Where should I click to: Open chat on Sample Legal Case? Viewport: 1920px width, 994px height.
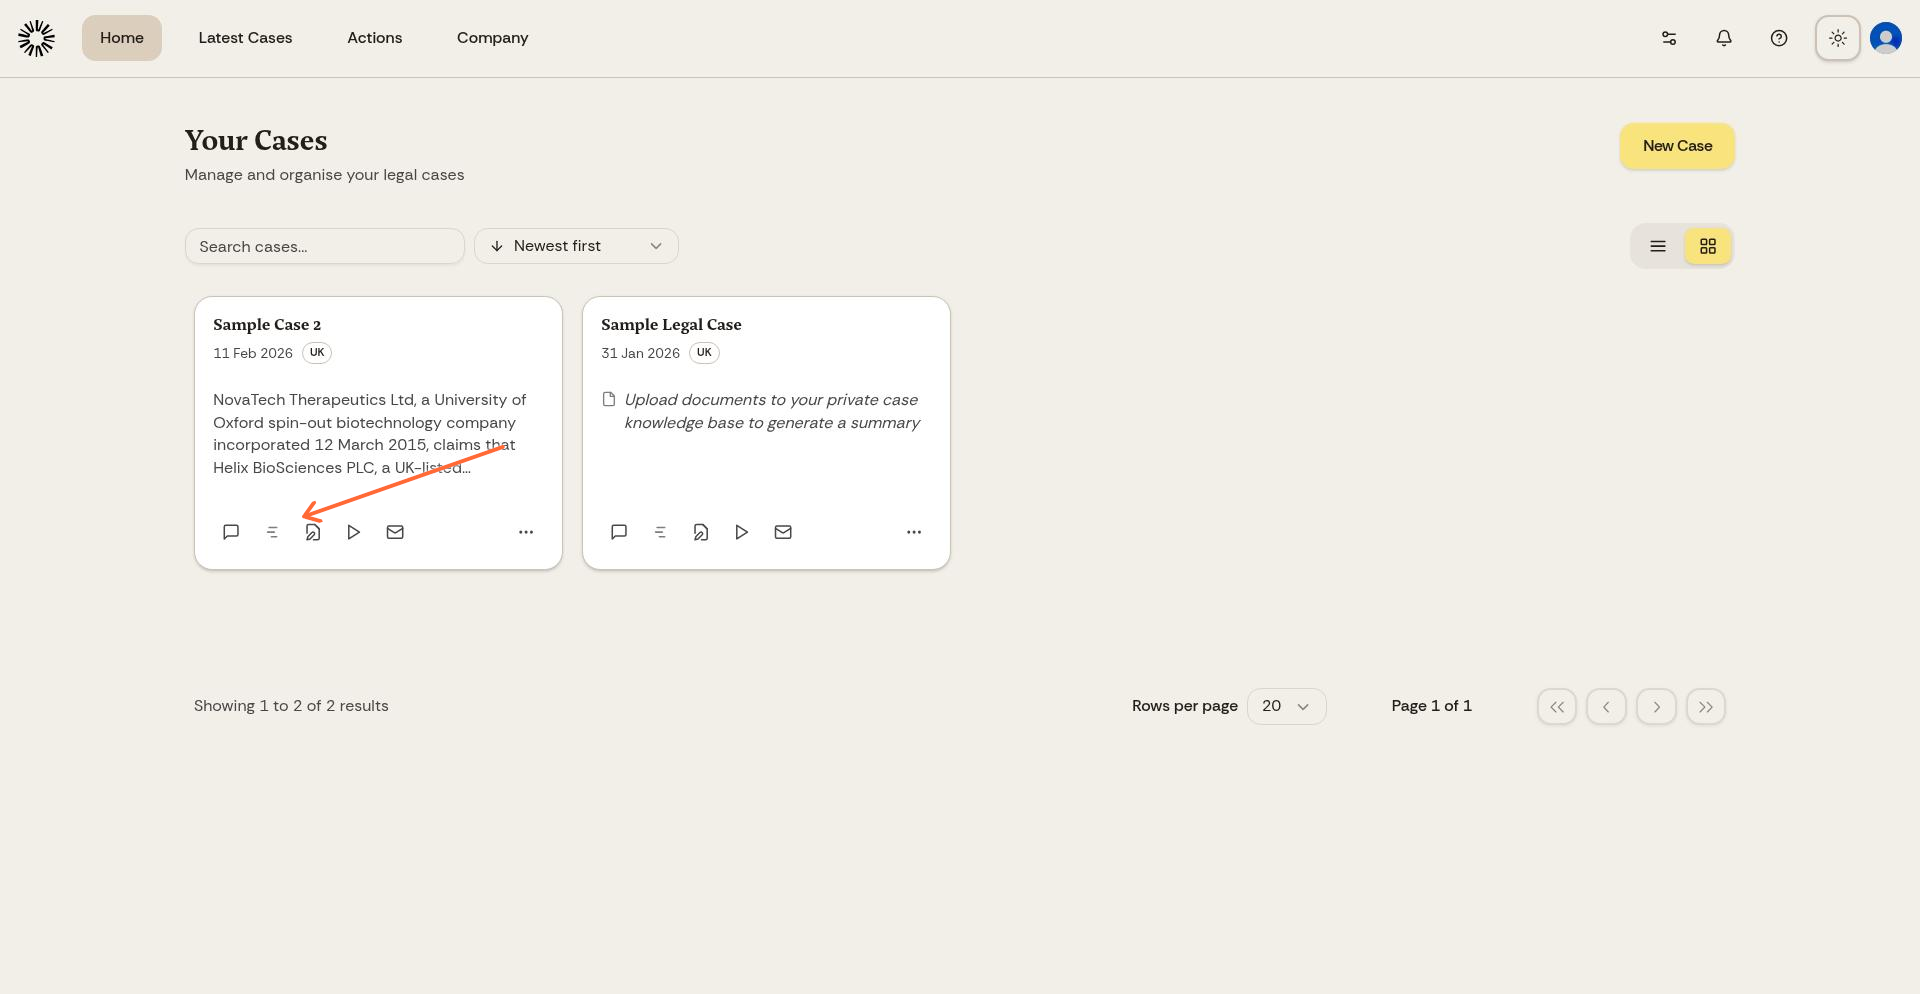pyautogui.click(x=619, y=532)
